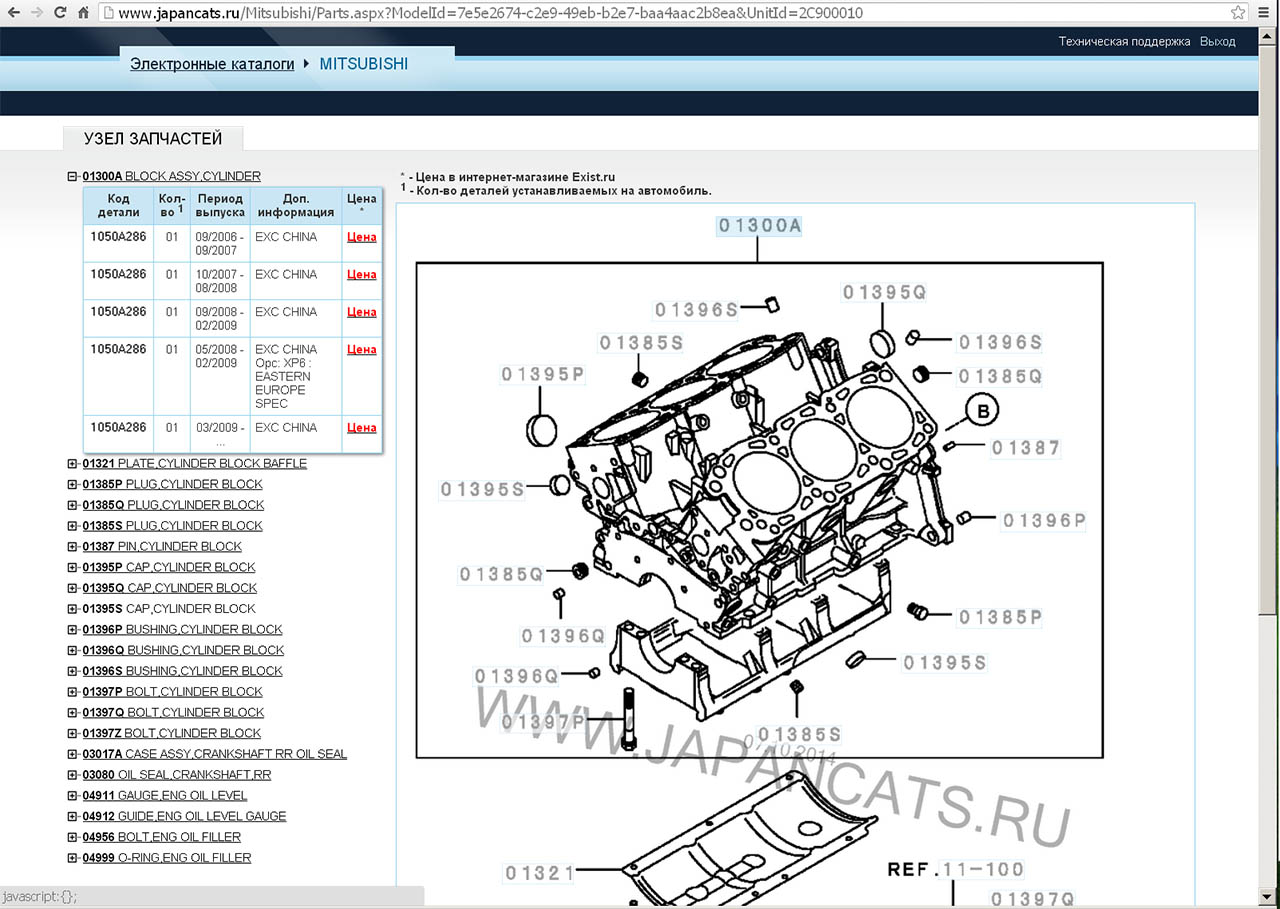Open the MITSUBISHI breadcrumb link

363,64
